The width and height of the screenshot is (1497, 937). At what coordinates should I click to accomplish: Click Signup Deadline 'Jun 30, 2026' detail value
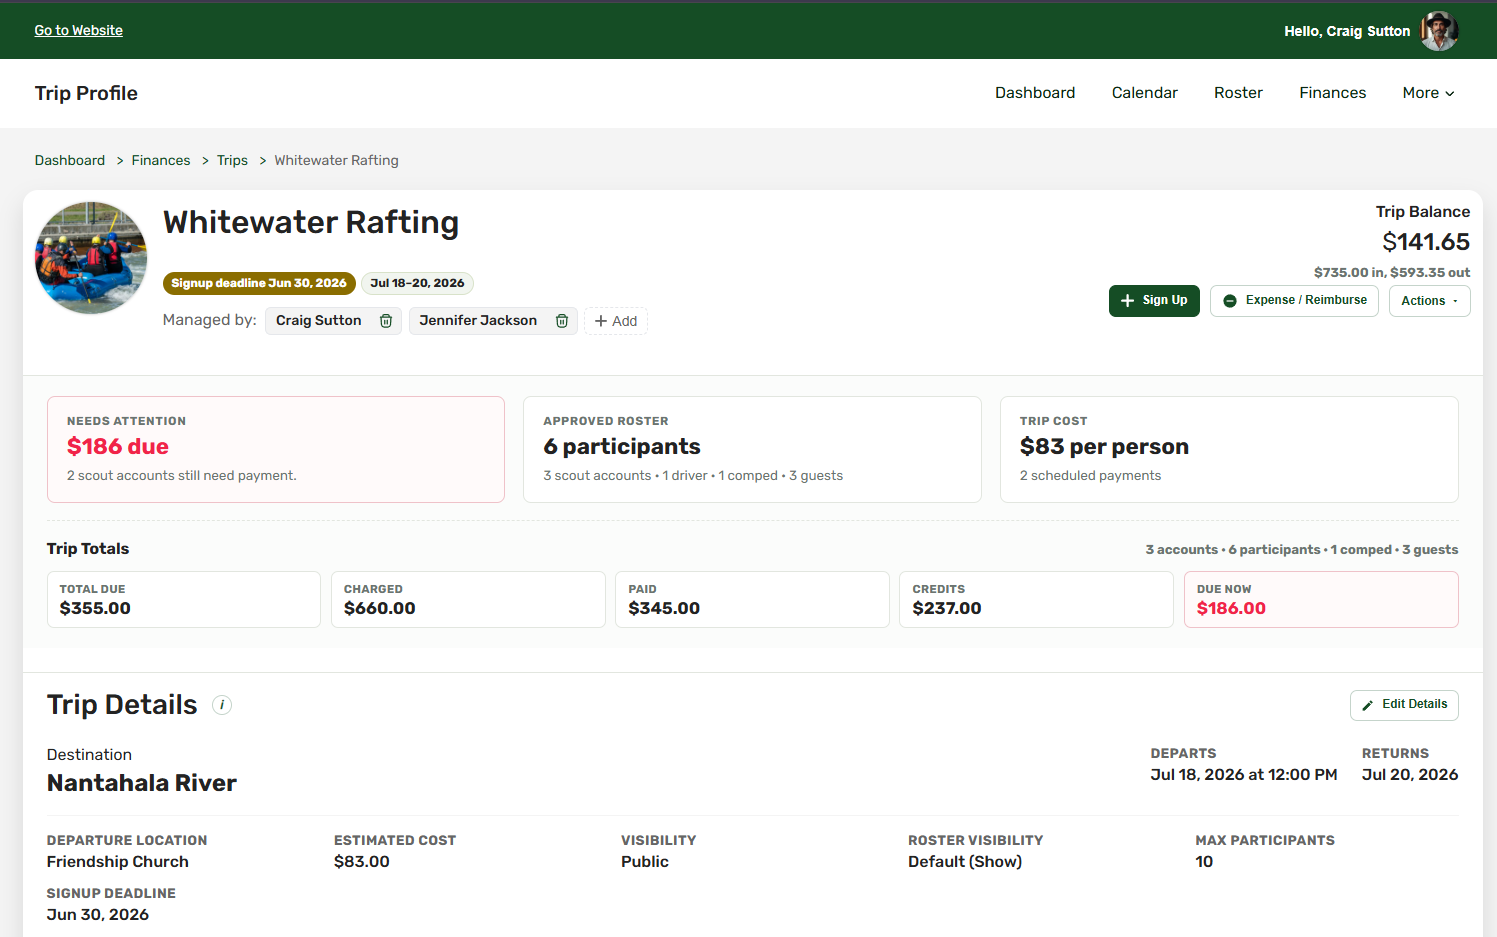click(98, 915)
